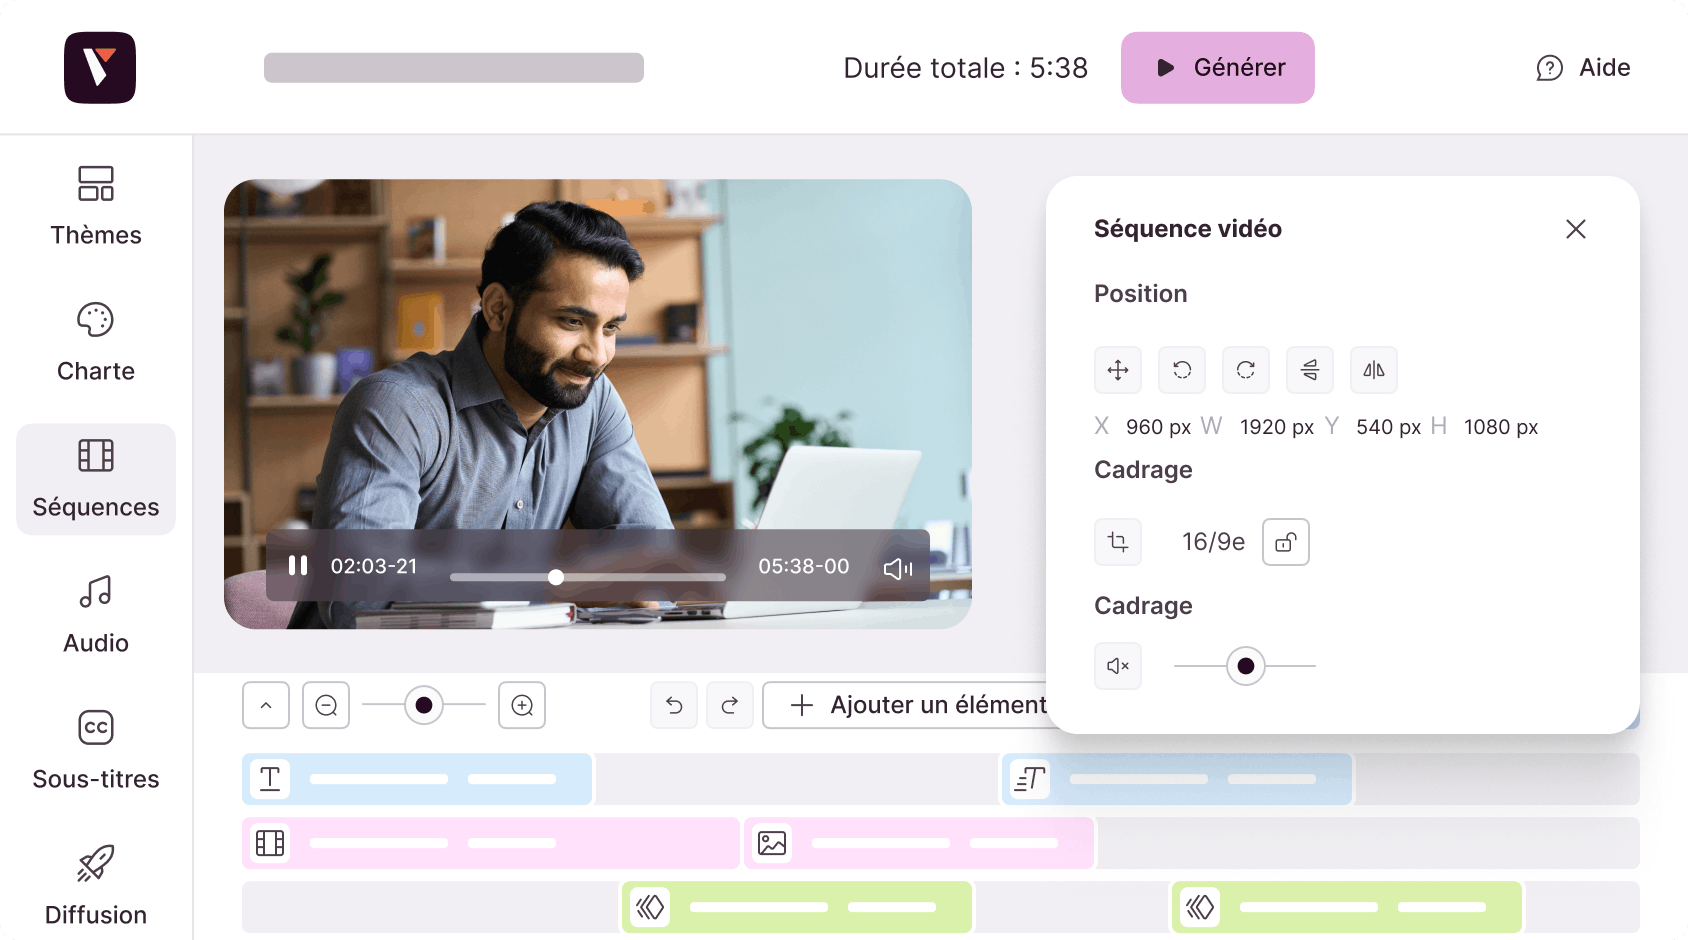Click the video progress bar knob
Viewport: 1688px width, 940px height.
point(556,577)
